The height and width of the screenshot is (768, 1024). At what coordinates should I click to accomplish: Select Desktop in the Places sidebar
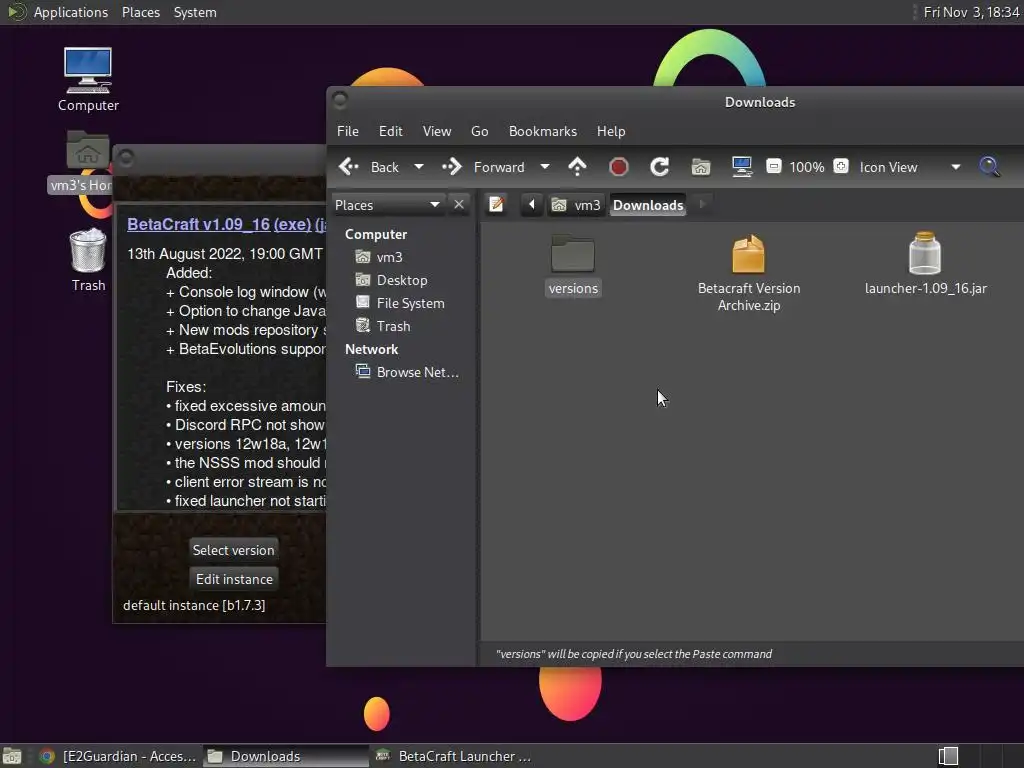(402, 280)
